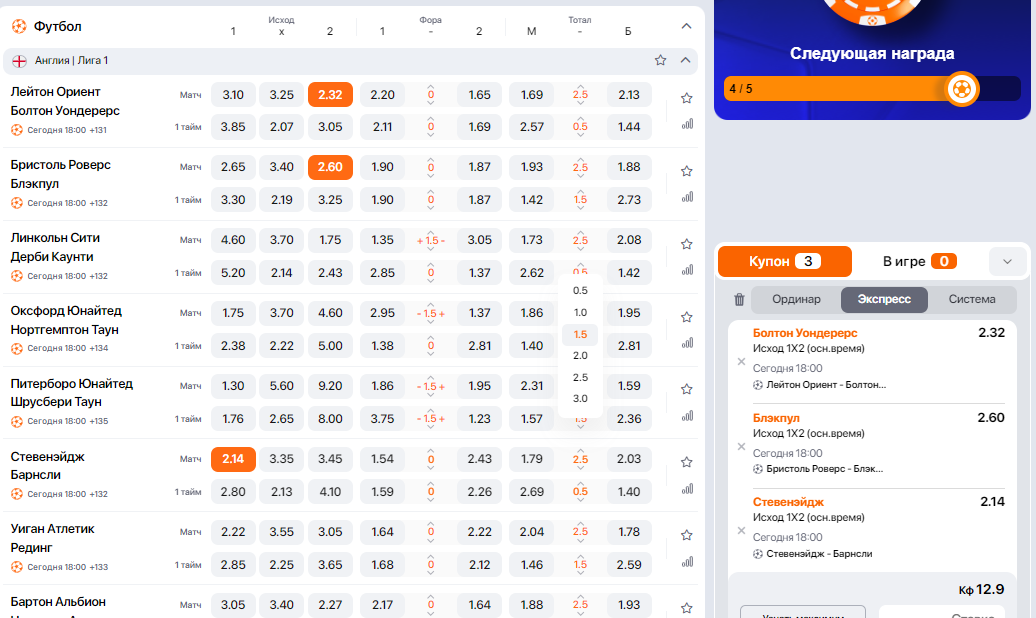The image size is (1036, 618).
Task: Add Leyton Orient vs Bolton match to favorites
Action: (686, 98)
